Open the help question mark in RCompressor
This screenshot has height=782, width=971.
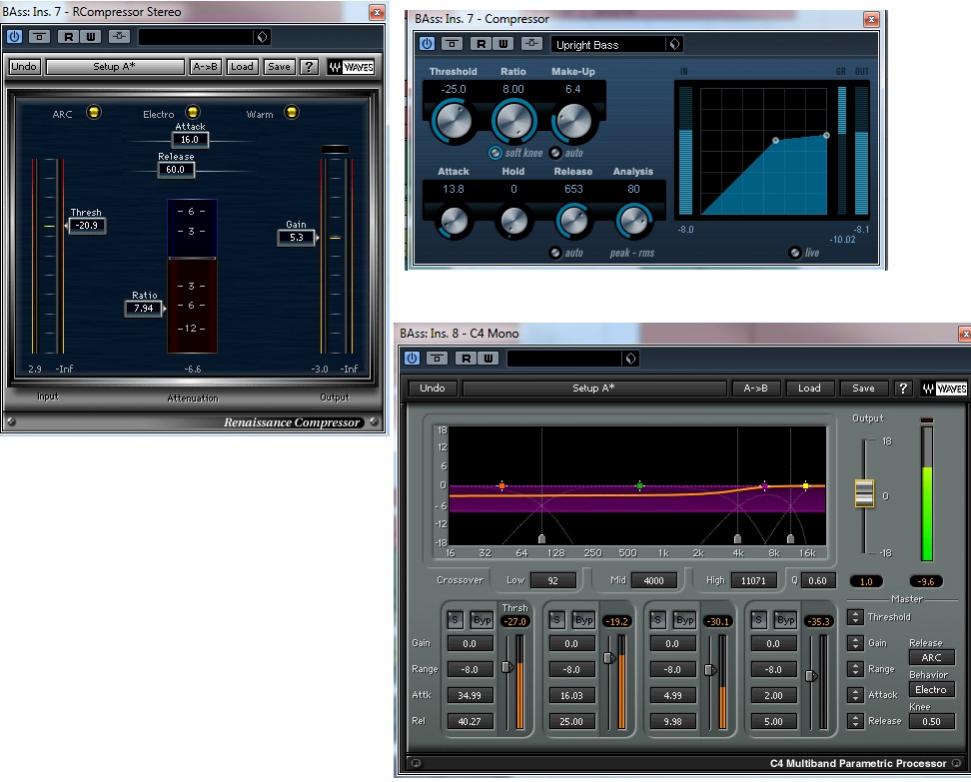(x=308, y=67)
